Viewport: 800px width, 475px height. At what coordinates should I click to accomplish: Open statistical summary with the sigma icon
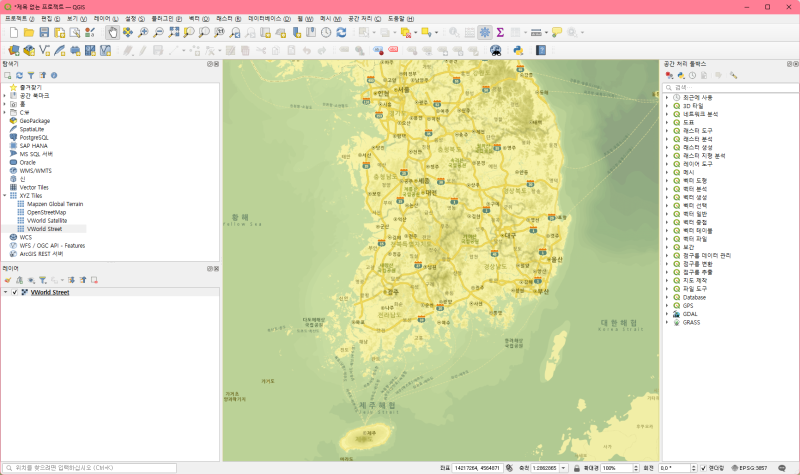coord(501,33)
